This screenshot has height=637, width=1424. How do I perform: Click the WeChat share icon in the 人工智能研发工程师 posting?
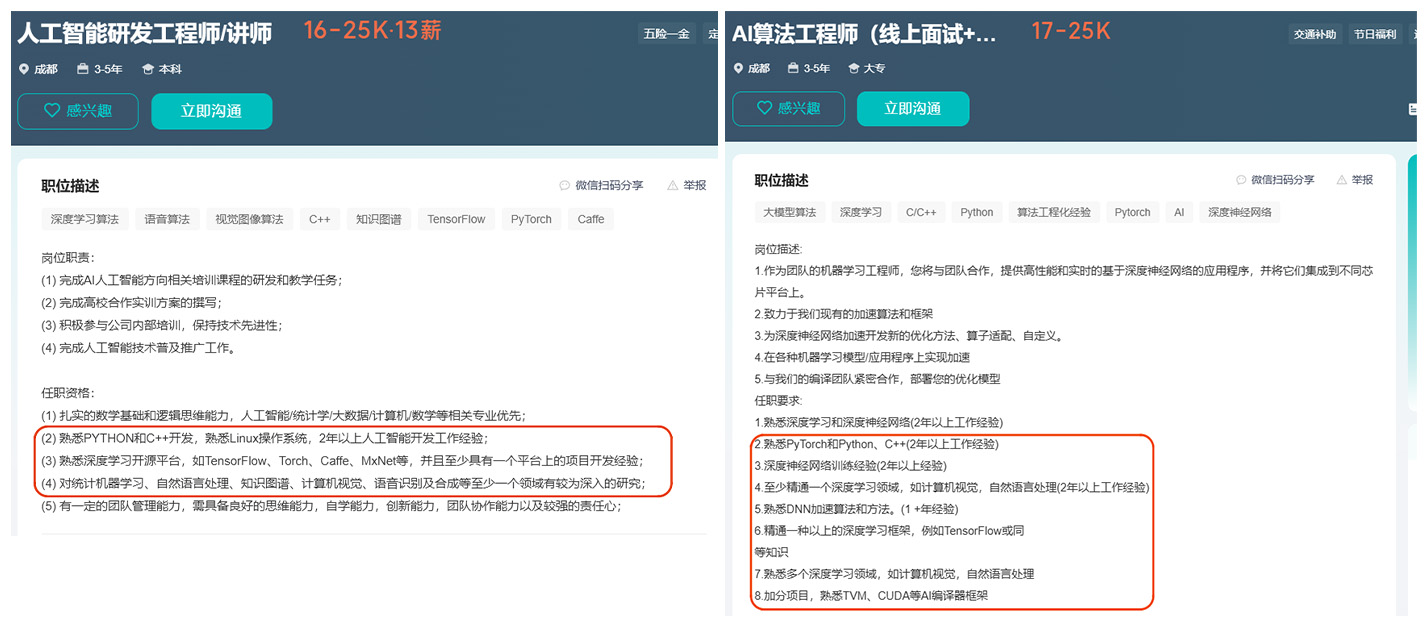pyautogui.click(x=565, y=185)
